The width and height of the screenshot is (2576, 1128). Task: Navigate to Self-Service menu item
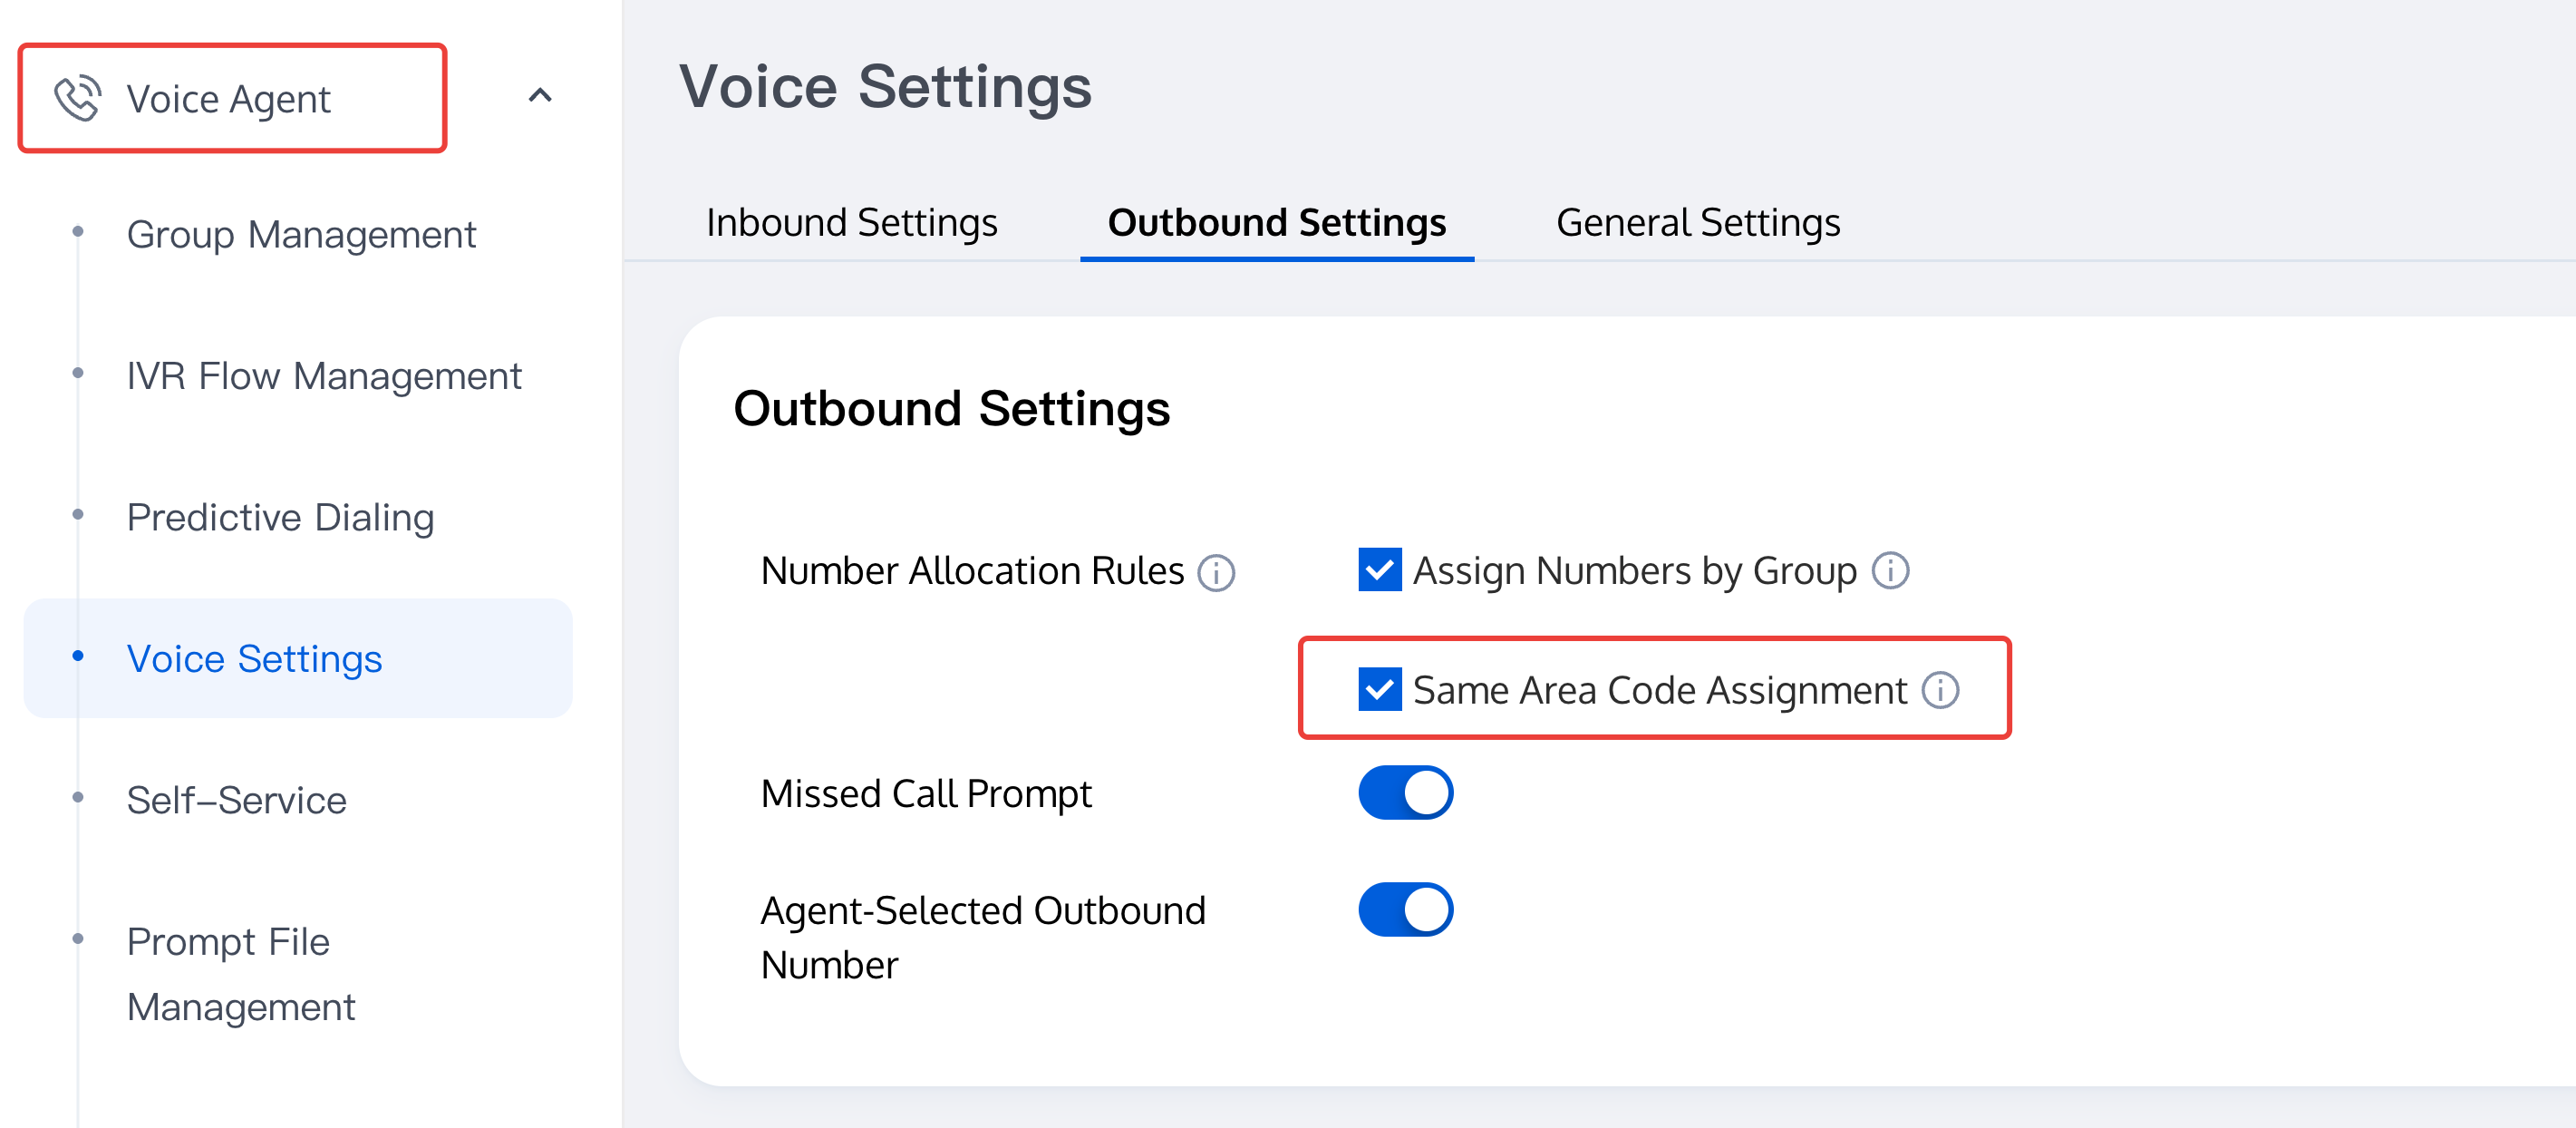pos(236,800)
